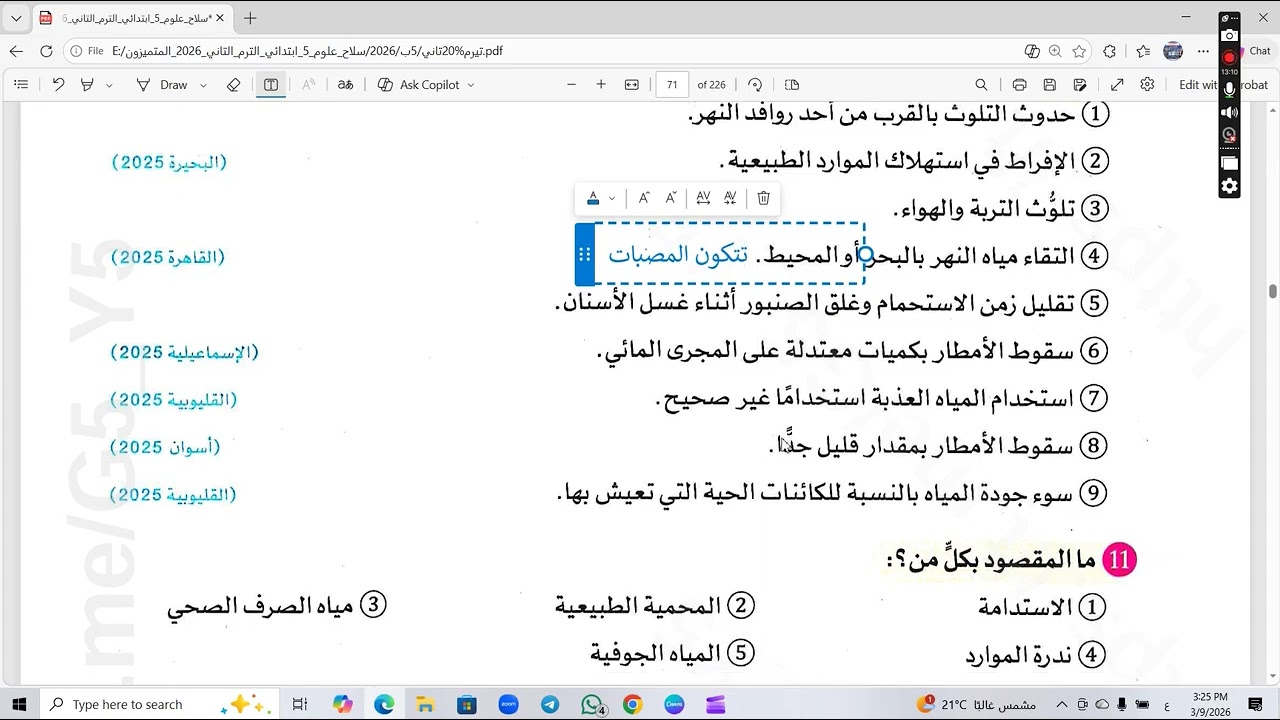This screenshot has width=1280, height=720.
Task: Click the text box circular resize handle
Action: point(866,255)
